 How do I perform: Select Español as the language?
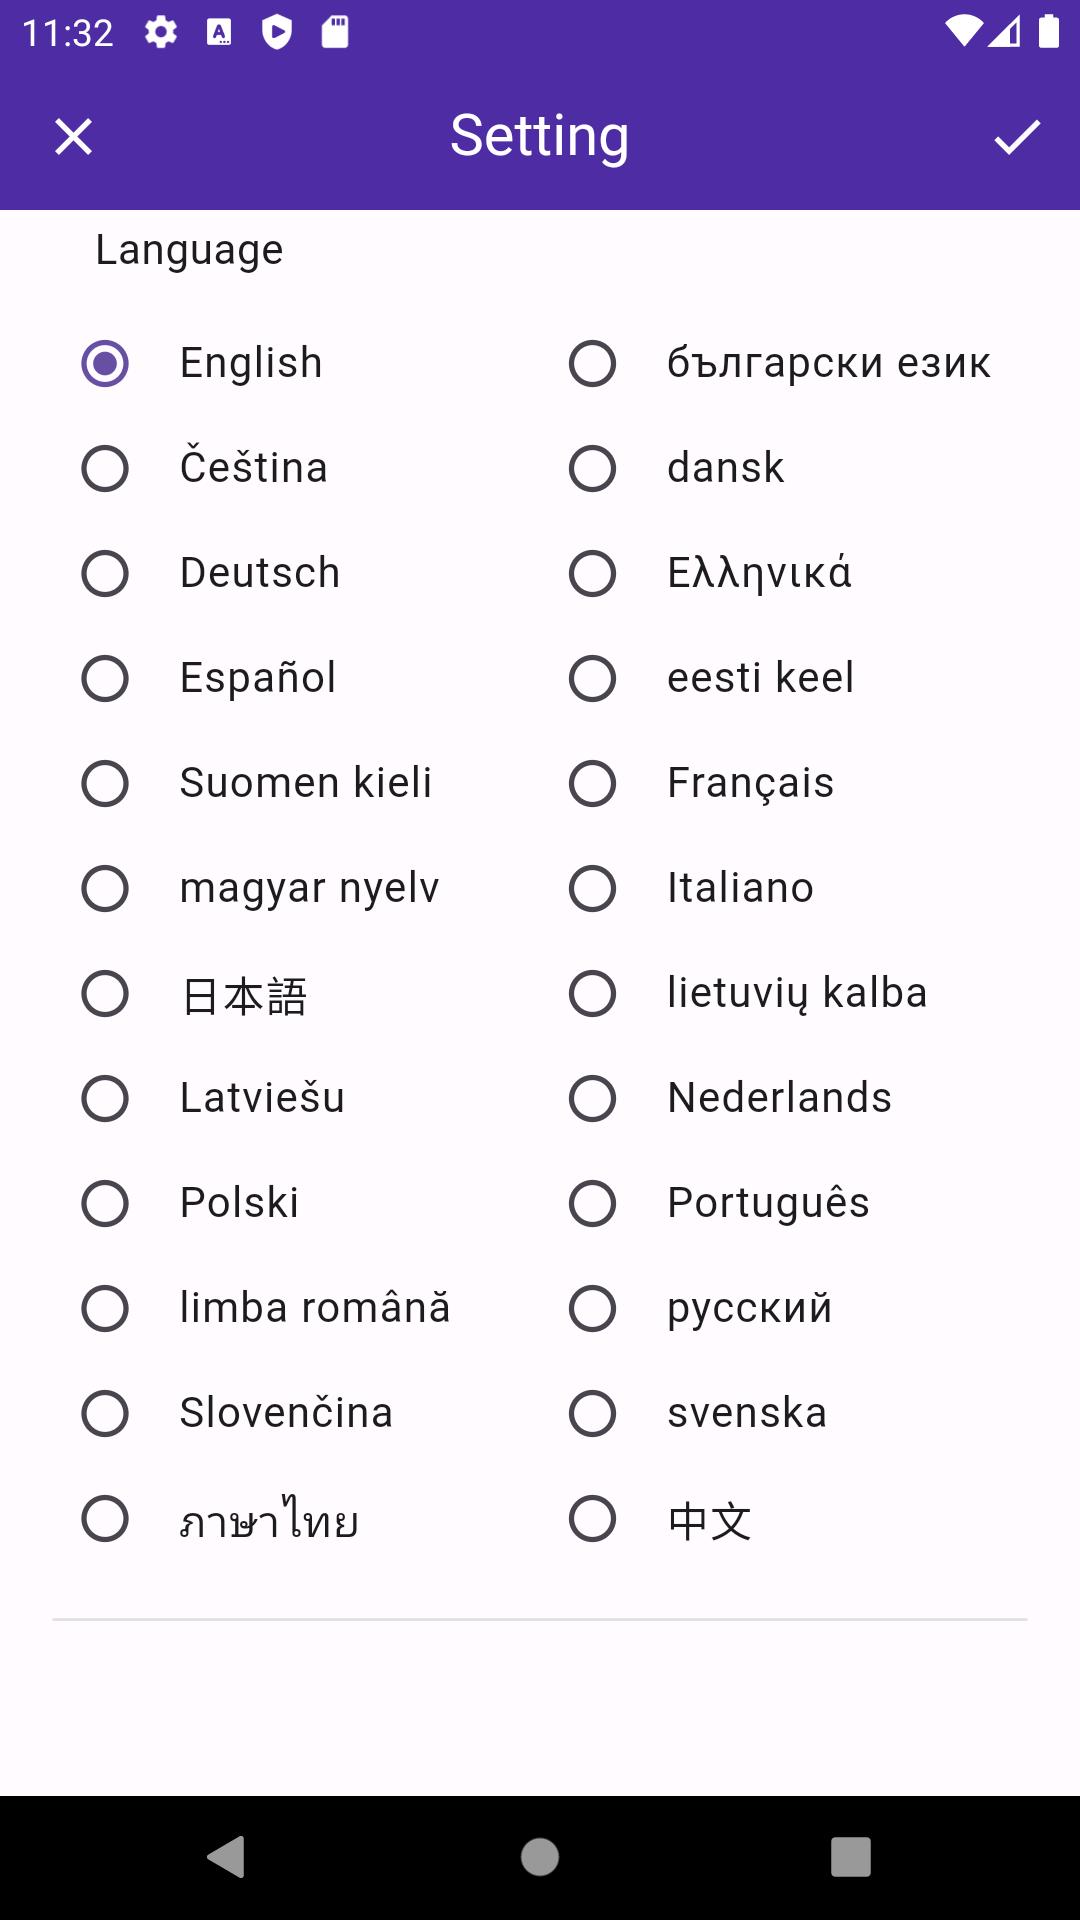(x=105, y=678)
